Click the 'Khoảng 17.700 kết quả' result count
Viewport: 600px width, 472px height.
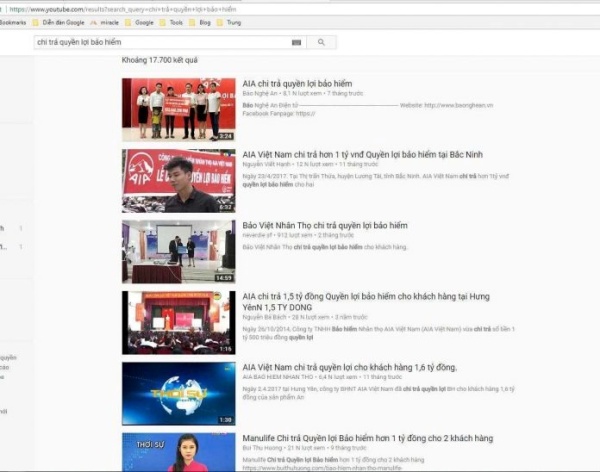point(160,60)
